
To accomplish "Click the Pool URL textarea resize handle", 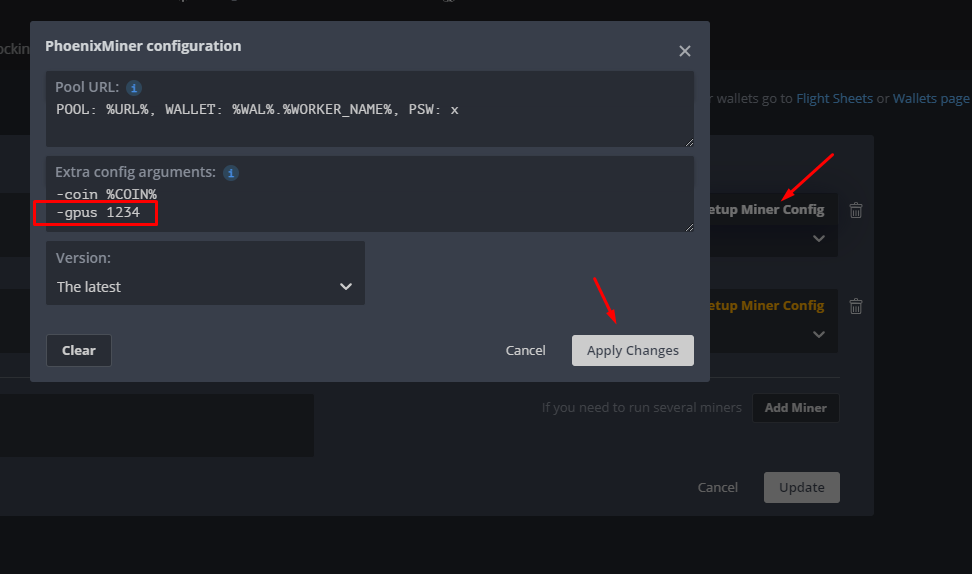I will coord(689,143).
